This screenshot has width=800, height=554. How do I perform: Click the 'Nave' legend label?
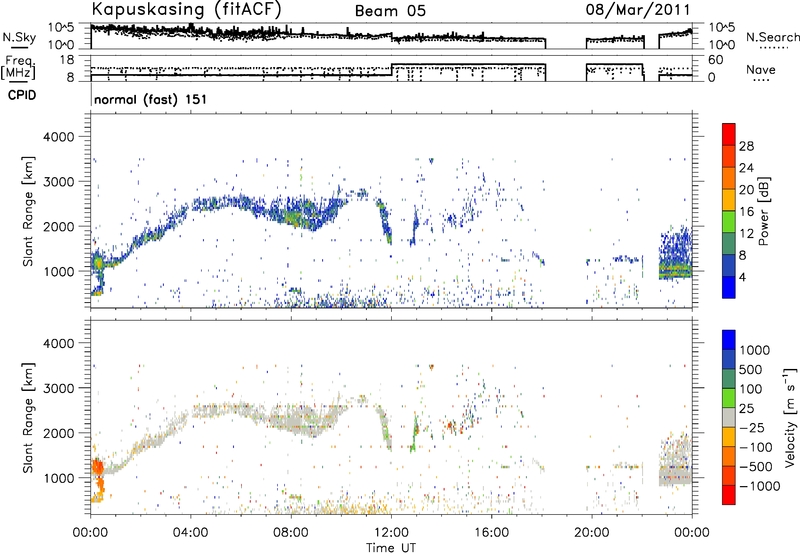[761, 70]
